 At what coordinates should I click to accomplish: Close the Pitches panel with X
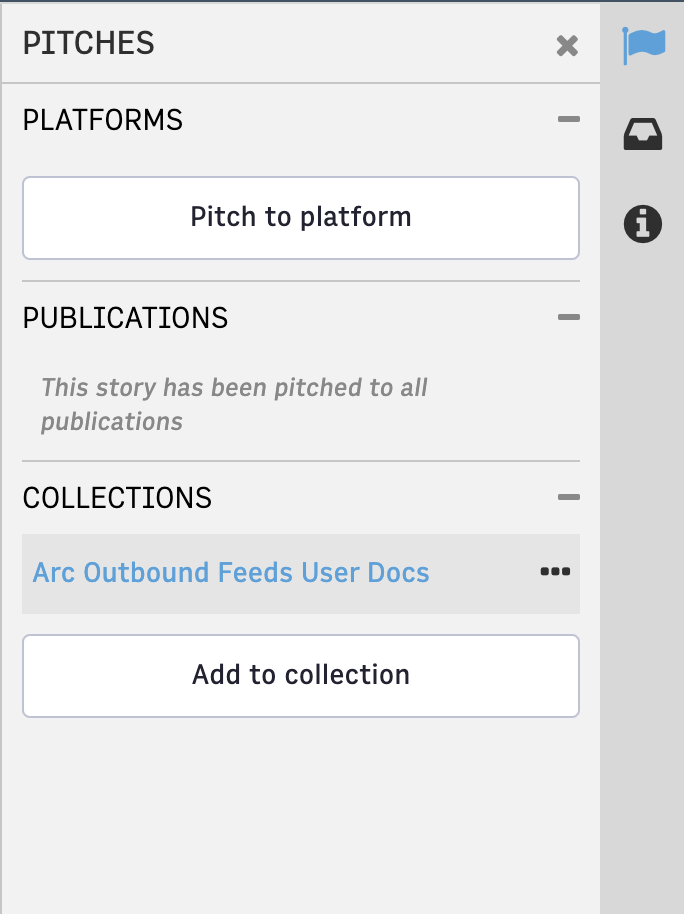pyautogui.click(x=567, y=45)
